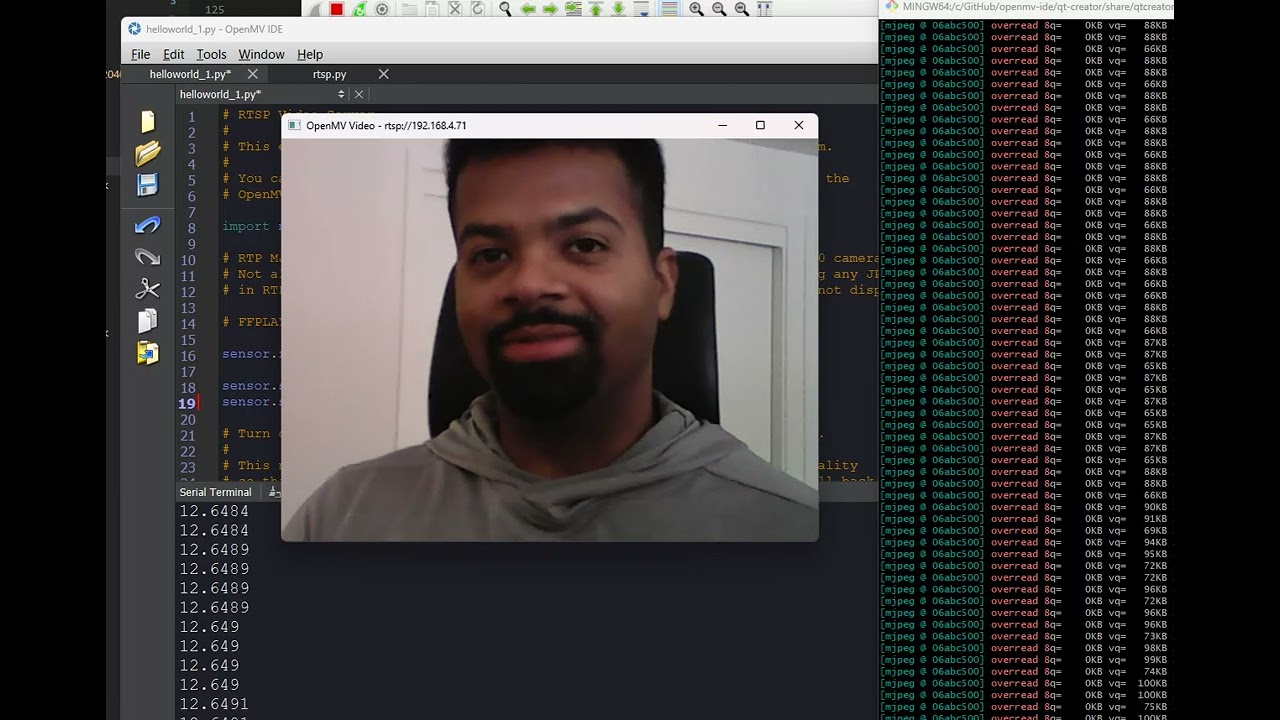Click line number 16 in editor gutter

coord(188,356)
